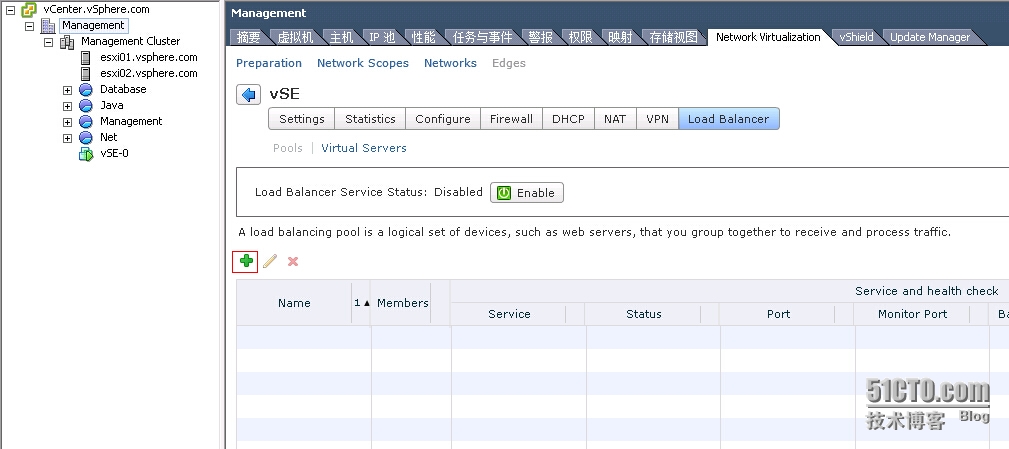The image size is (1009, 449).
Task: Open the 警报 tab
Action: click(541, 37)
